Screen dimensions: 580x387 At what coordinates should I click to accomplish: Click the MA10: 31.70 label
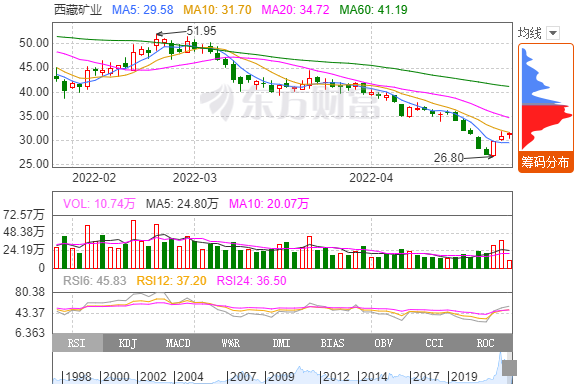(x=218, y=10)
